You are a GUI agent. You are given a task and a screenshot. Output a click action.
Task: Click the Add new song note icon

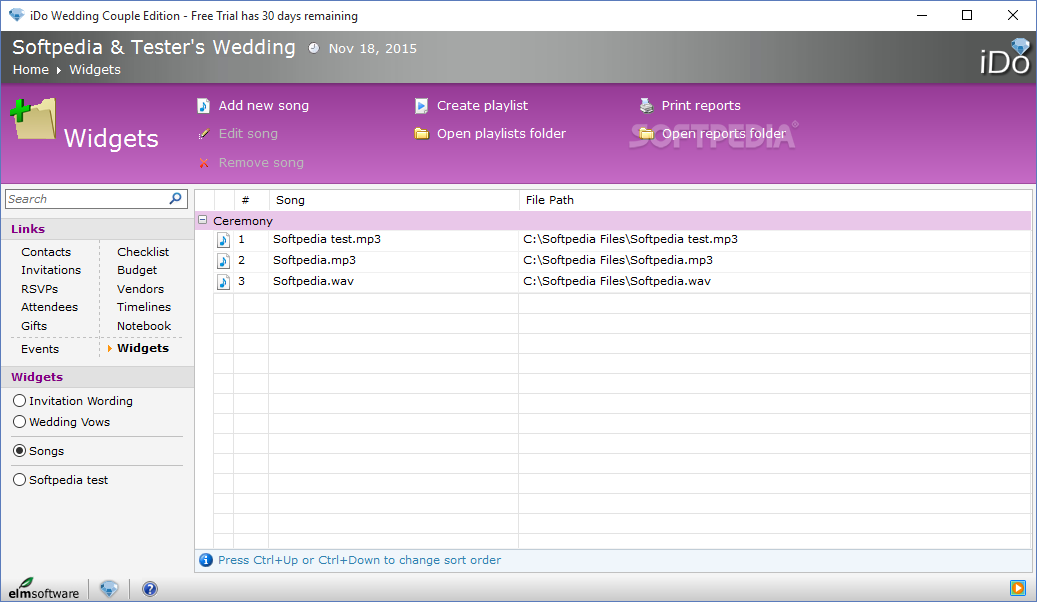(x=204, y=106)
